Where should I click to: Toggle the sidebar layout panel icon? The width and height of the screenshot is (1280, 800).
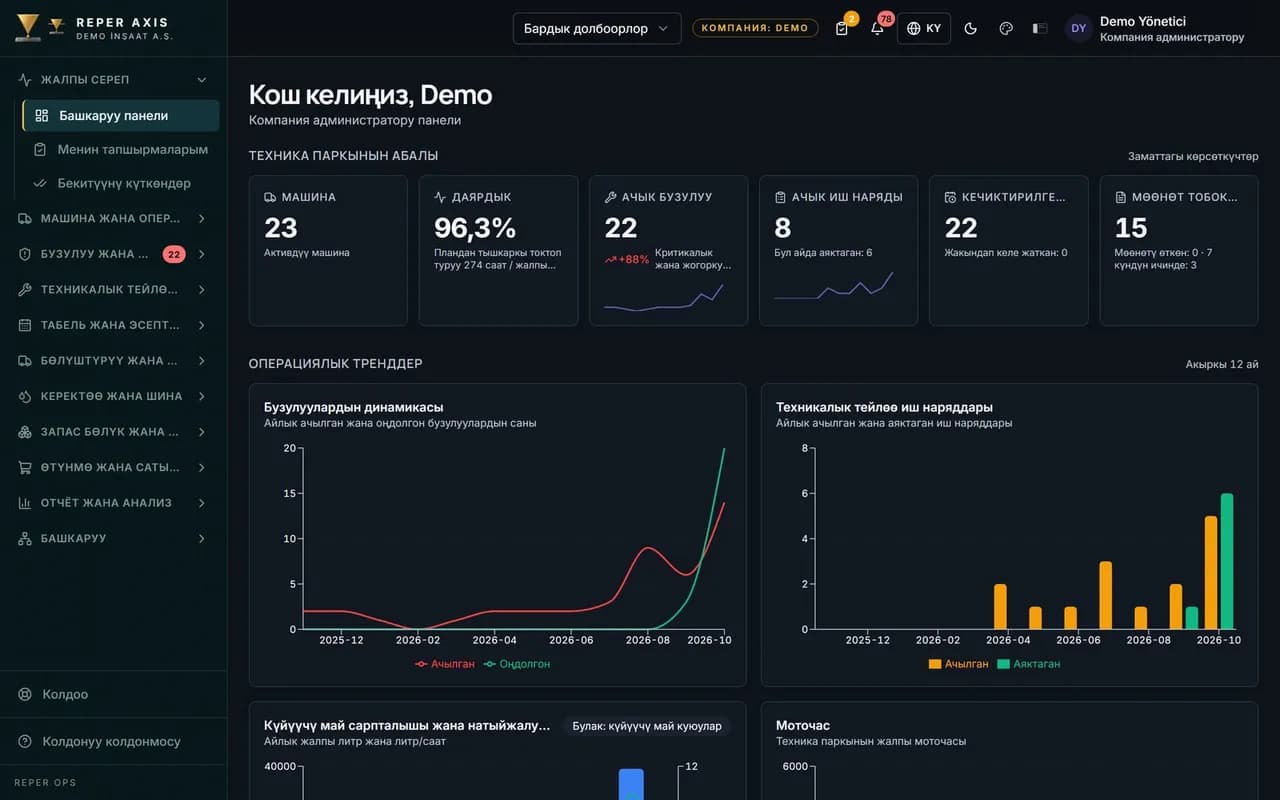coord(1040,28)
